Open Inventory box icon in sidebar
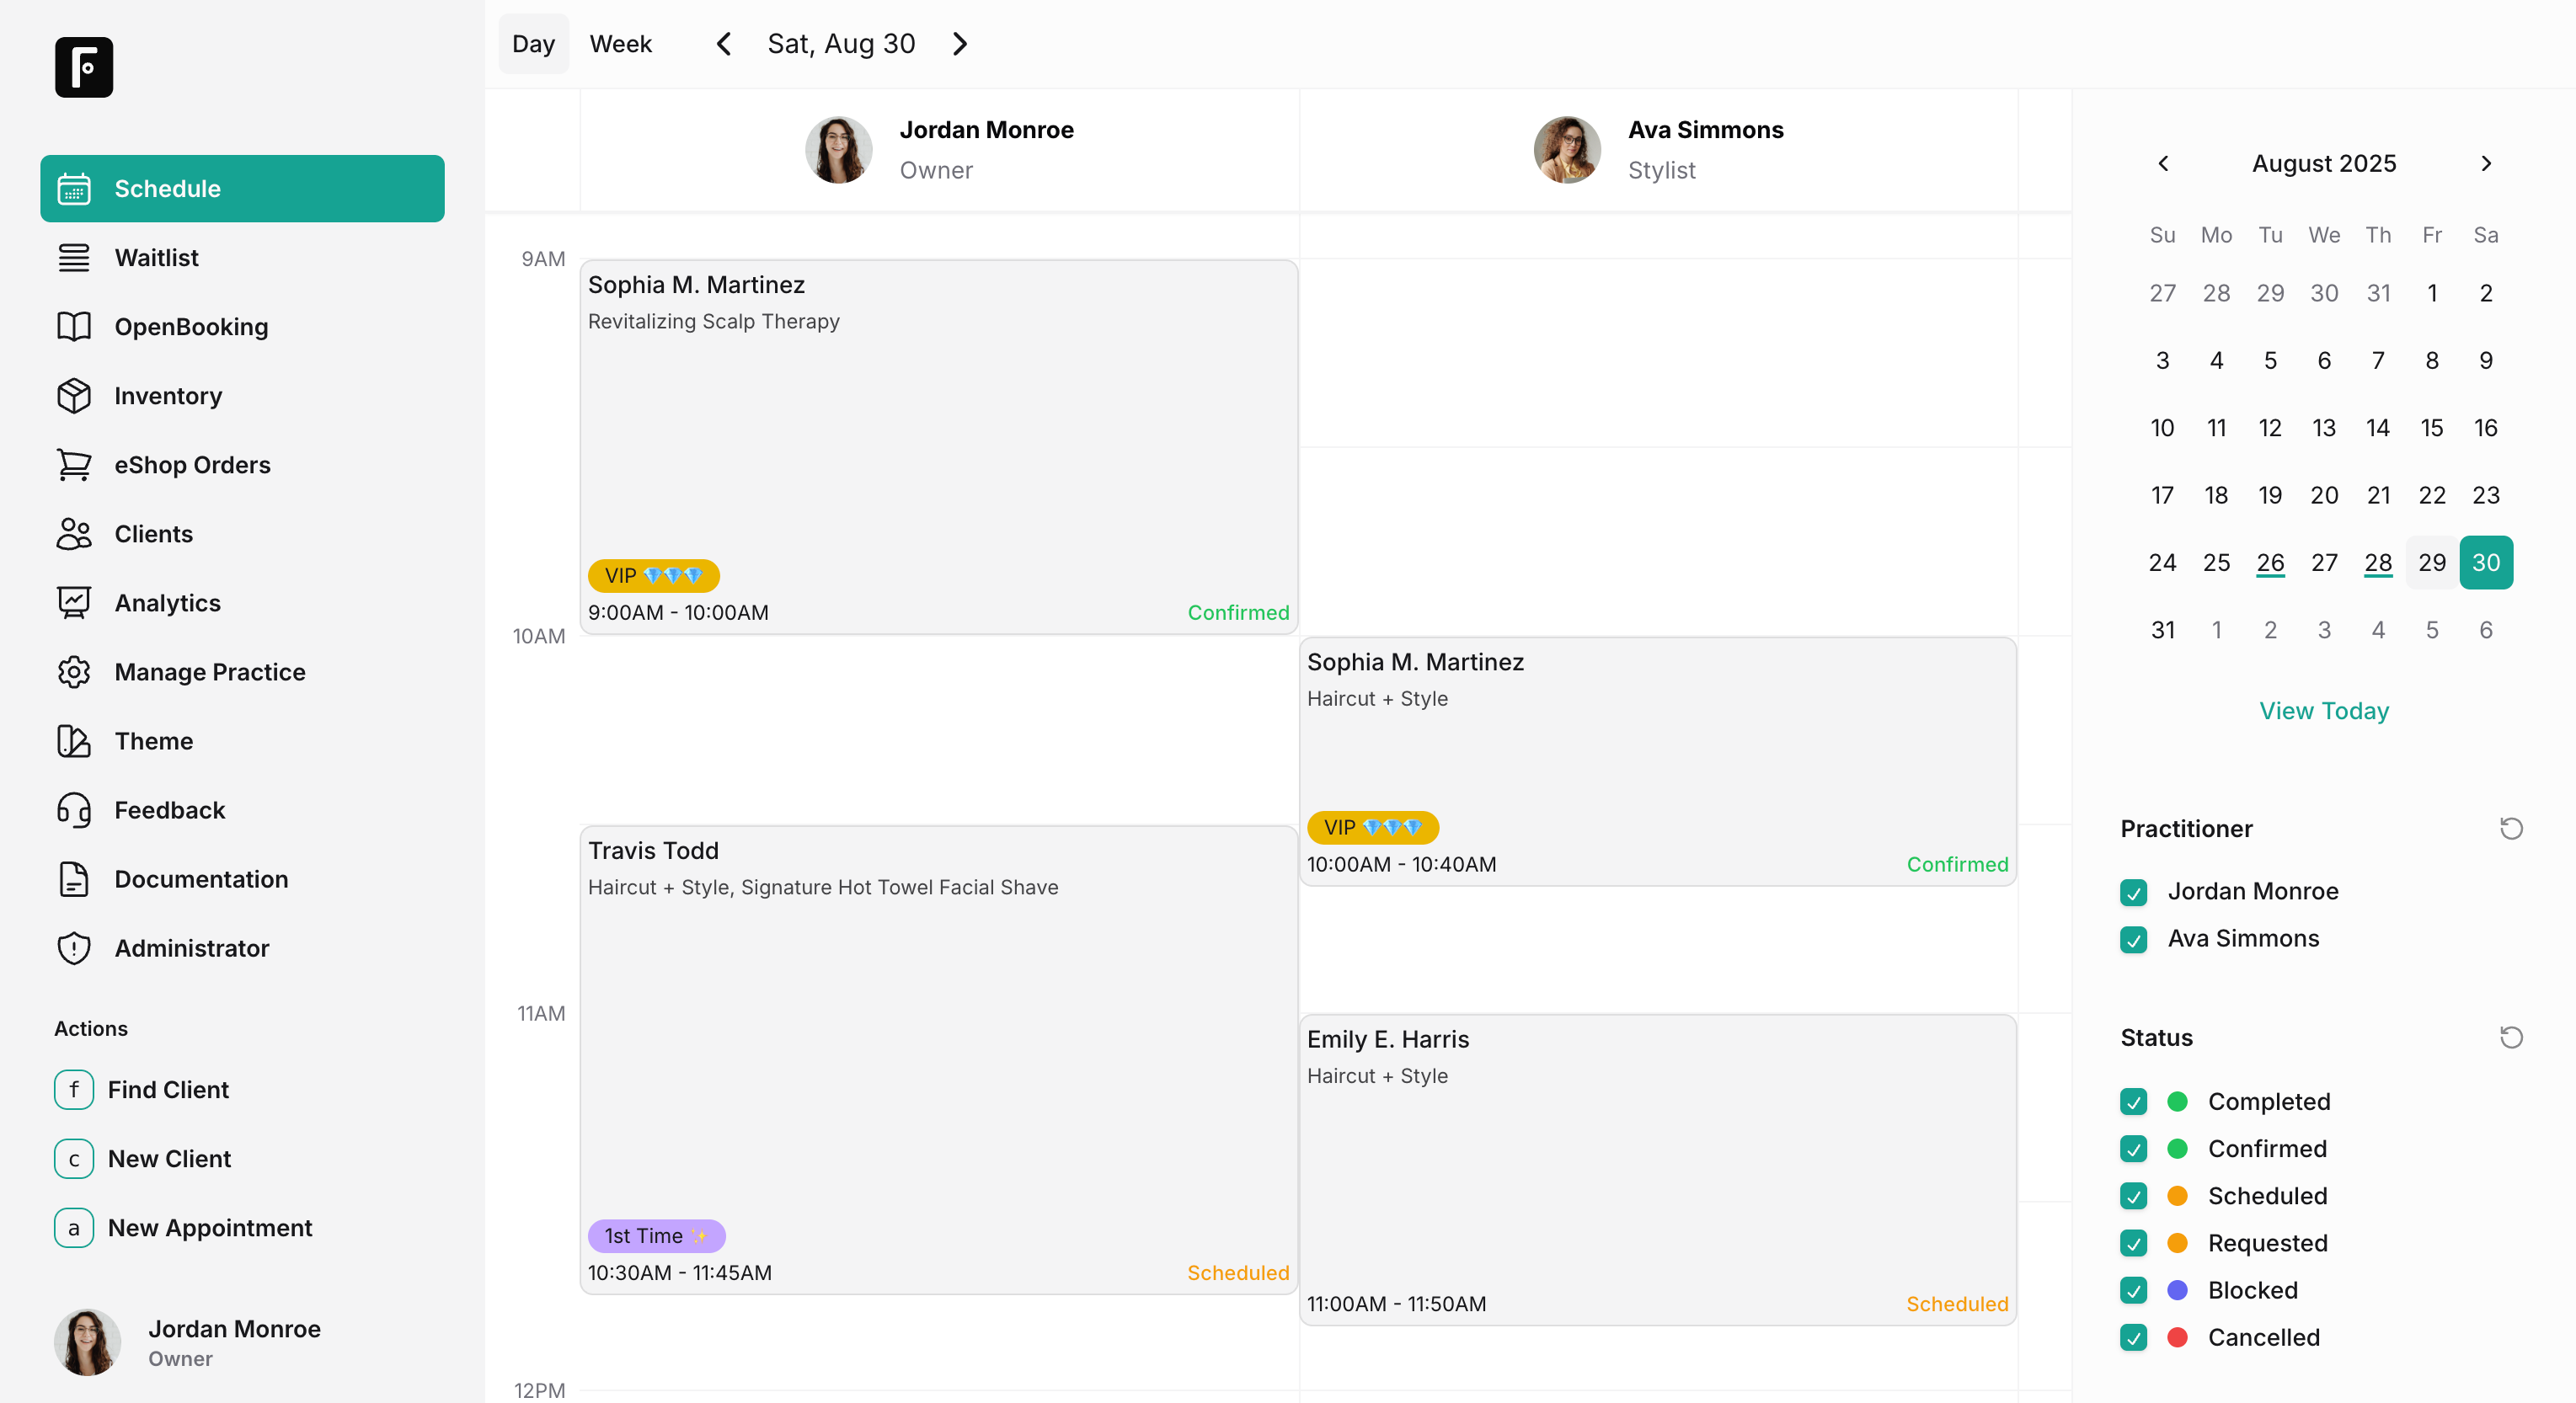This screenshot has width=2576, height=1403. (74, 396)
